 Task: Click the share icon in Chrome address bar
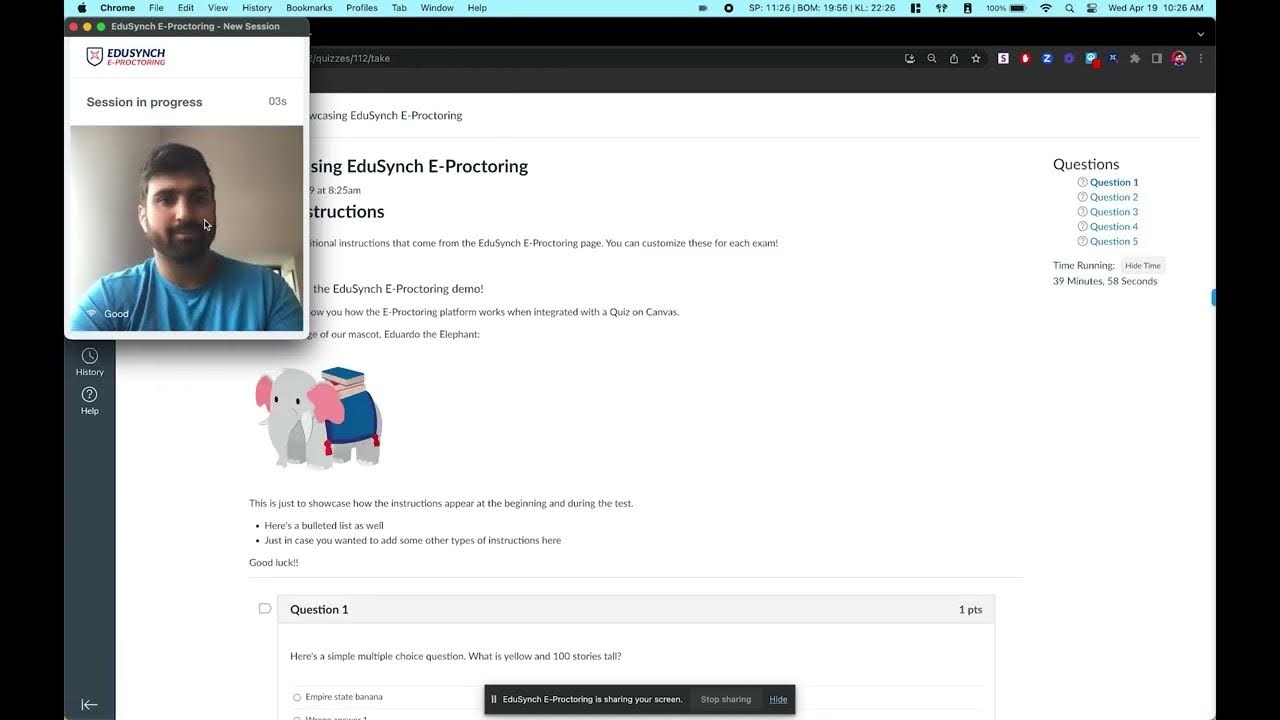[x=954, y=58]
